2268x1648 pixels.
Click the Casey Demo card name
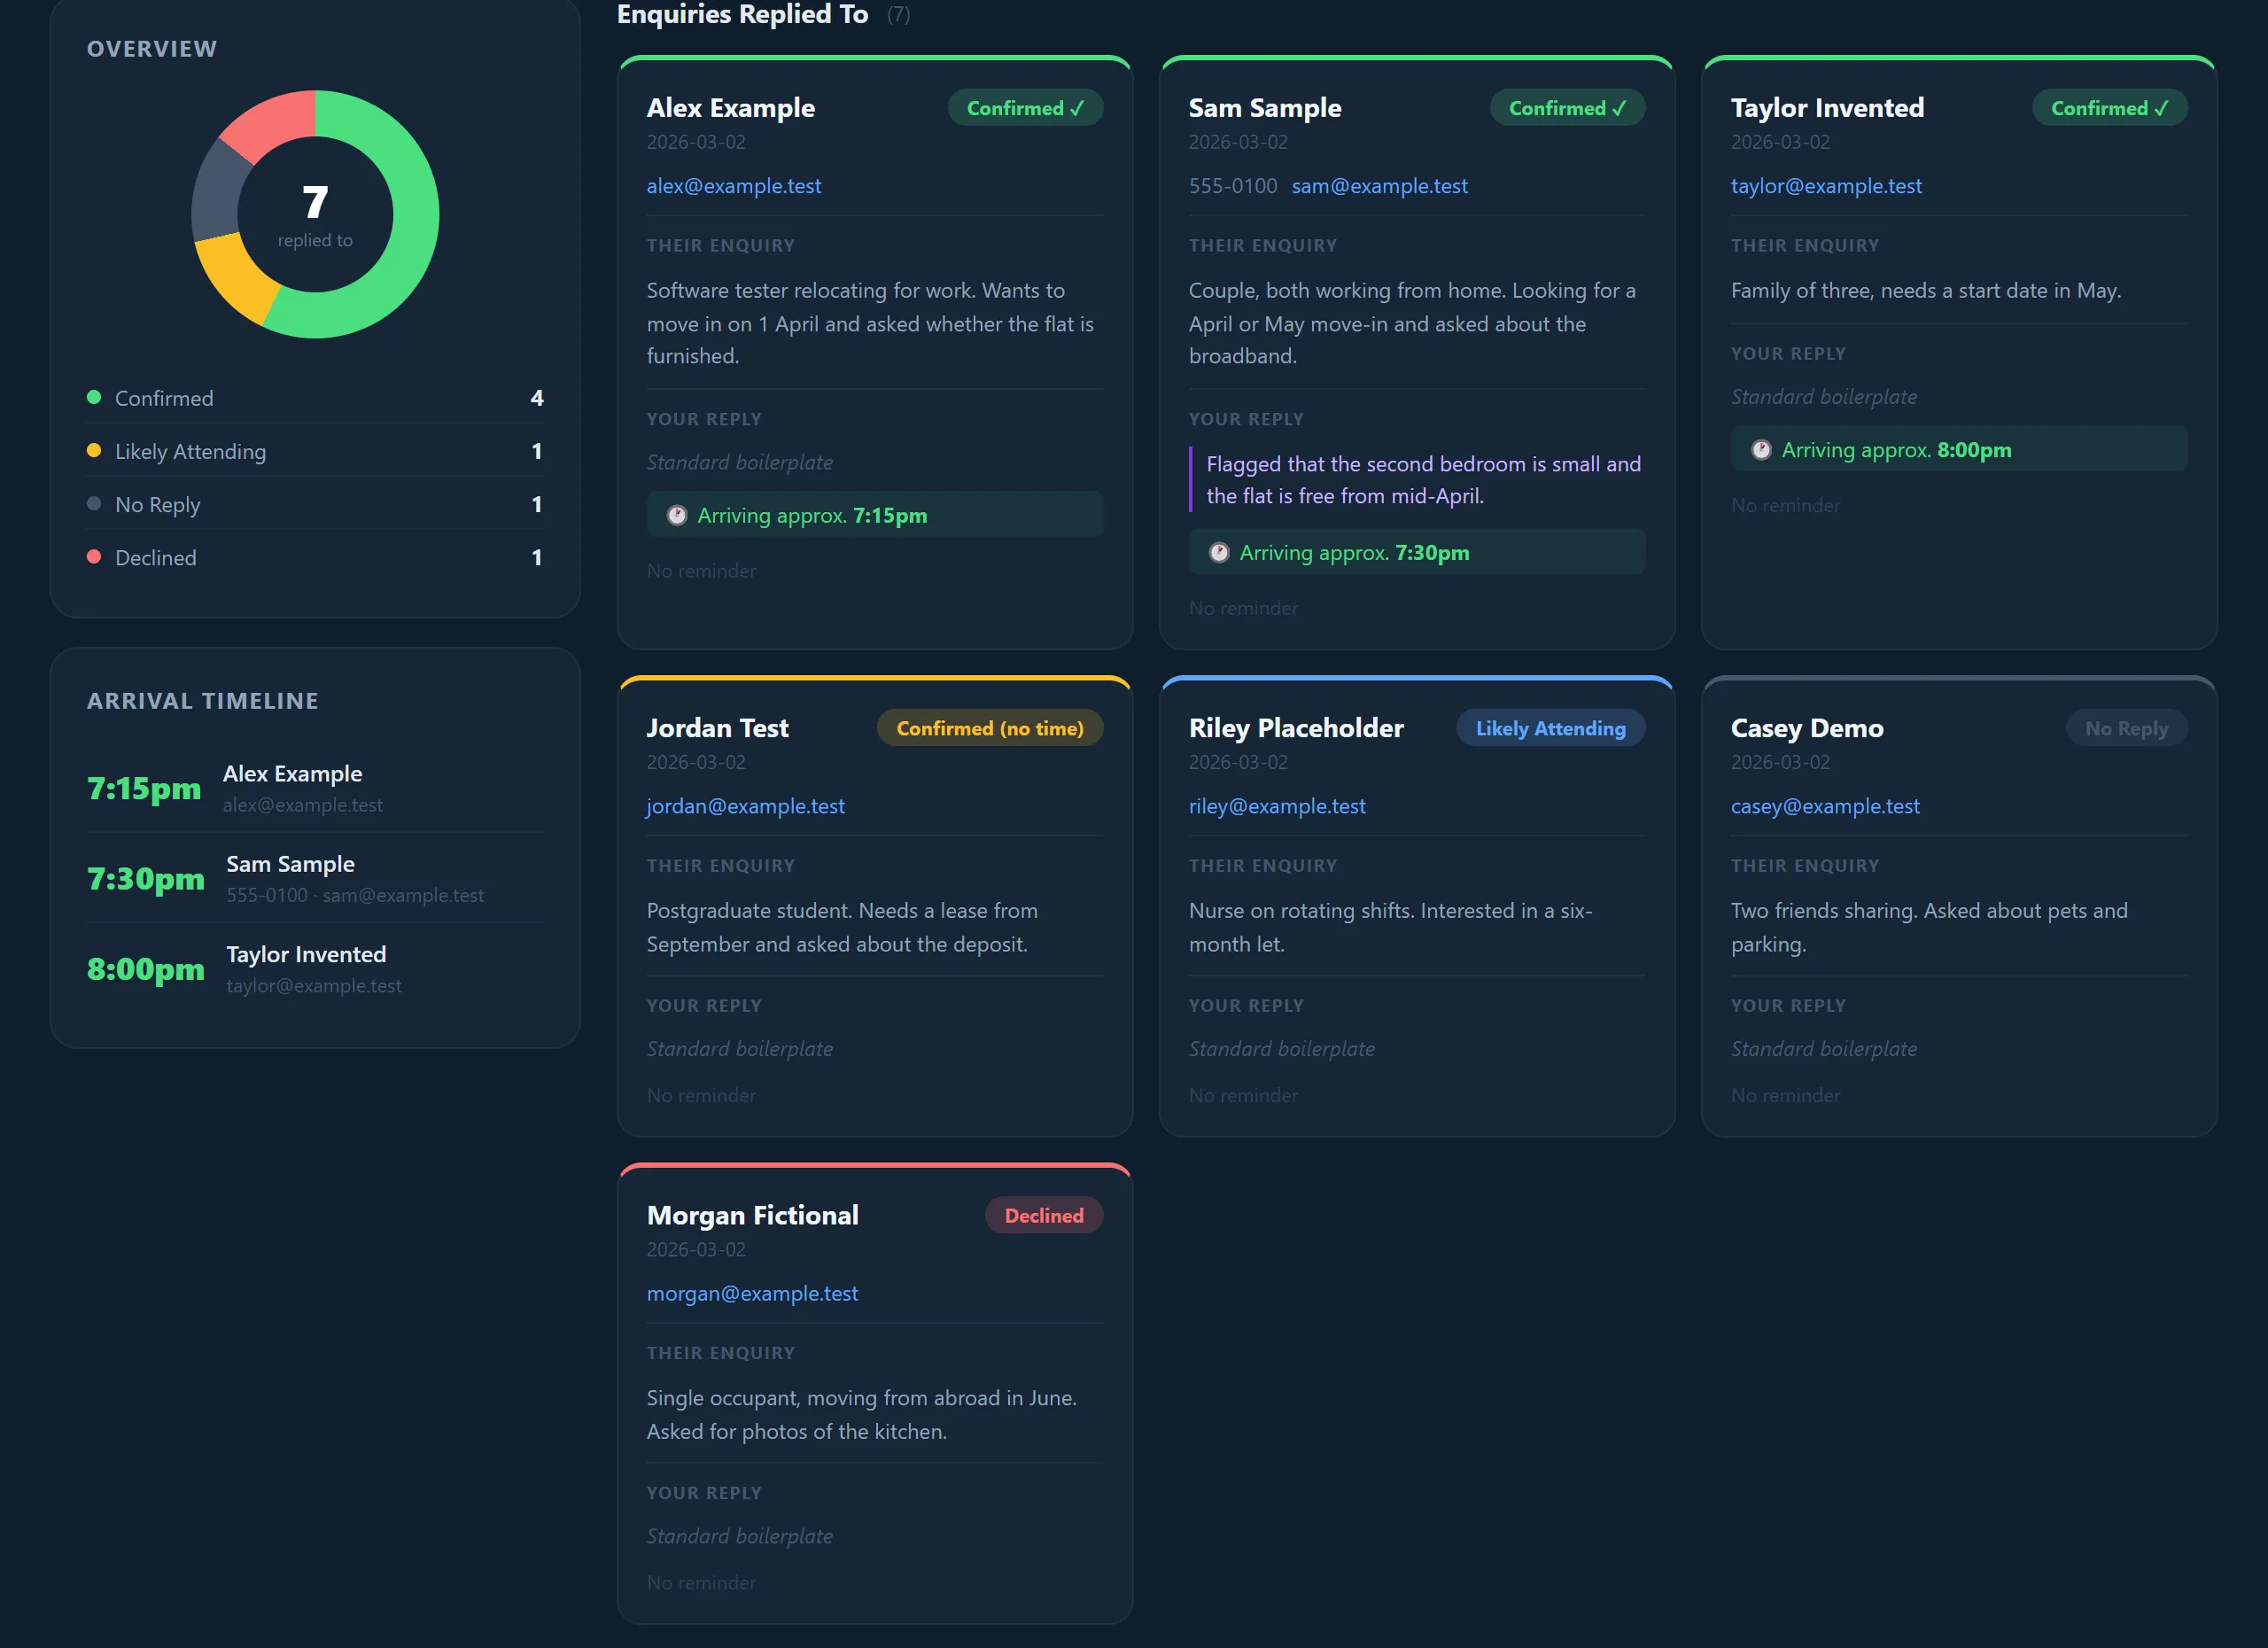click(x=1807, y=728)
